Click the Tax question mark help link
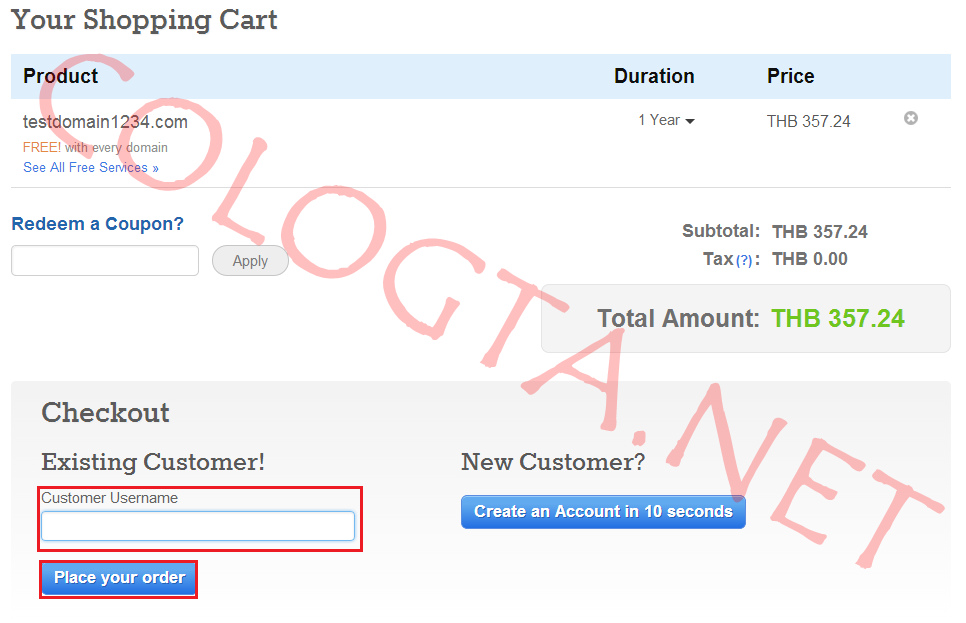The height and width of the screenshot is (623, 966). pos(744,260)
